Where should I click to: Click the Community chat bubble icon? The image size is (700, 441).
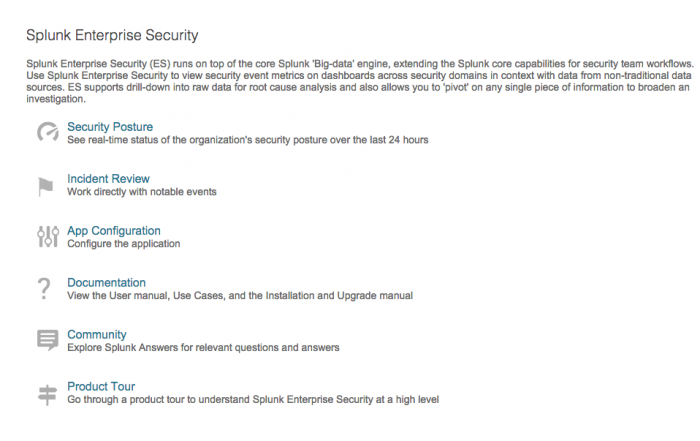48,340
